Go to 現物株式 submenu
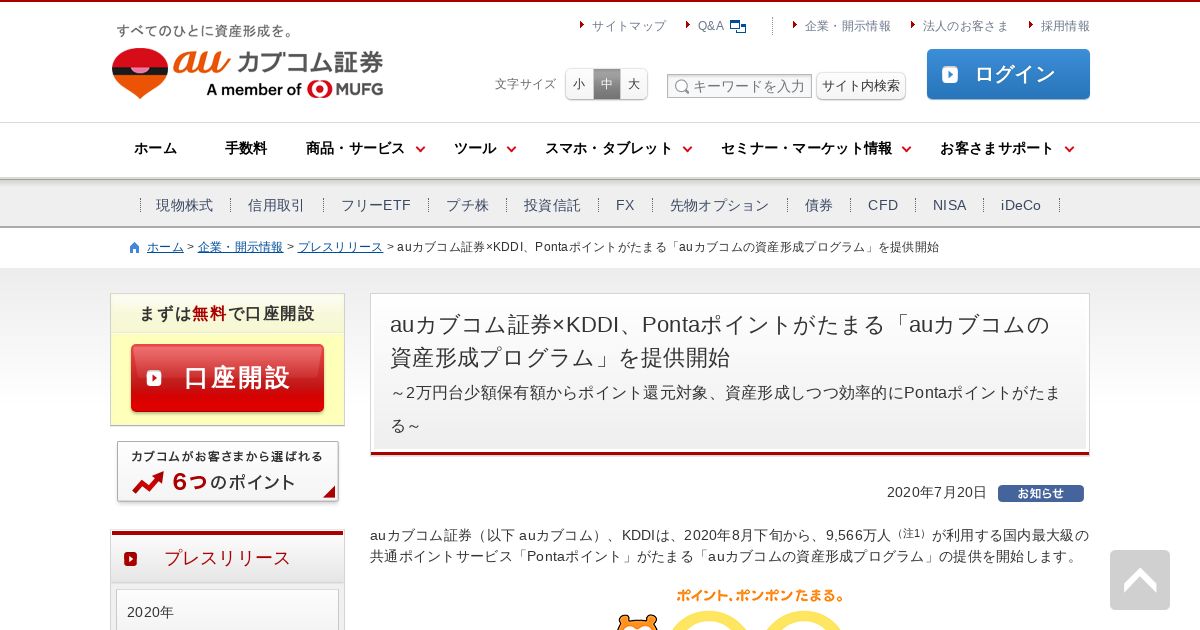The image size is (1200, 630). (x=185, y=205)
